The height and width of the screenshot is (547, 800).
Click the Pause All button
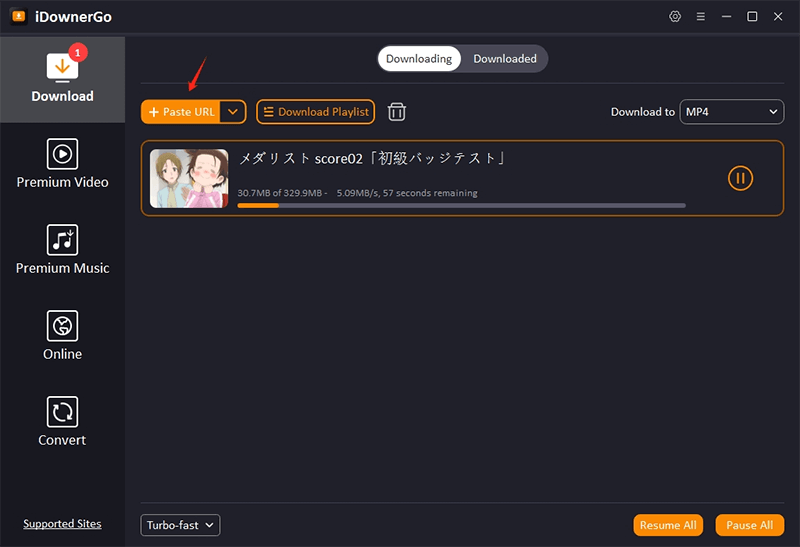coord(749,525)
